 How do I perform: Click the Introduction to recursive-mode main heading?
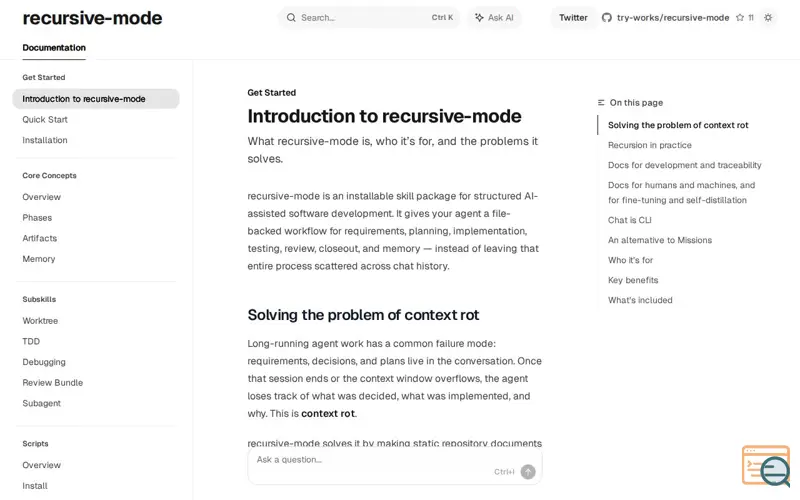coord(385,116)
